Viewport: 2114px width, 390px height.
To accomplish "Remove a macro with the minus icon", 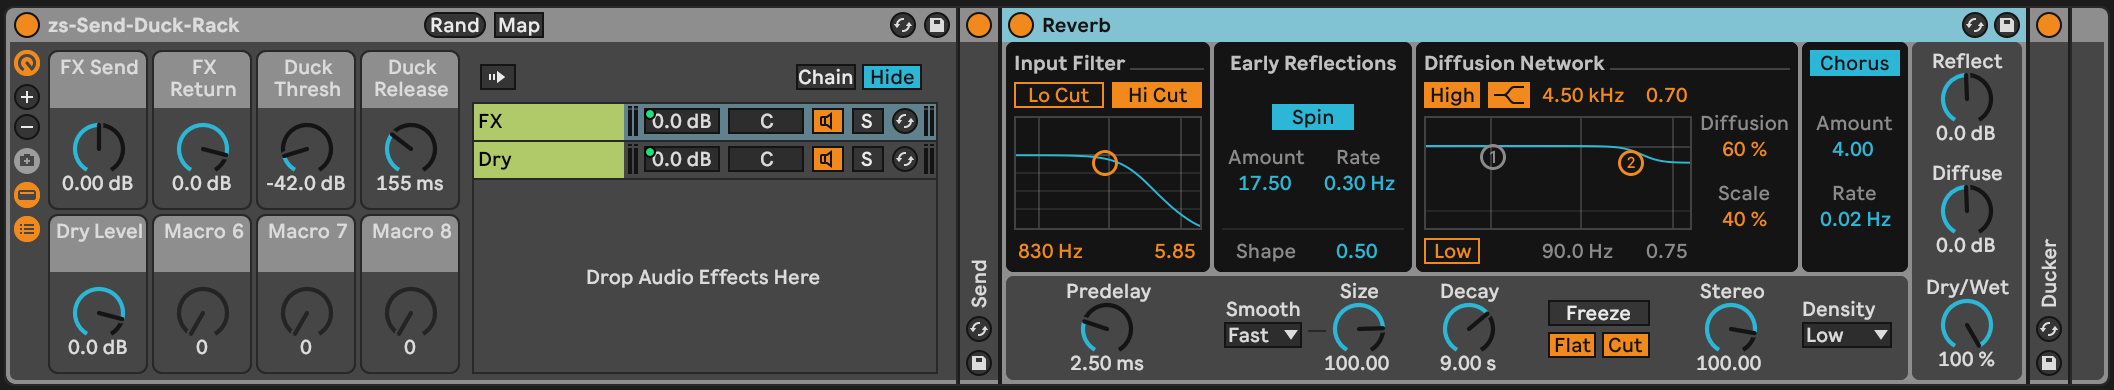I will (27, 127).
